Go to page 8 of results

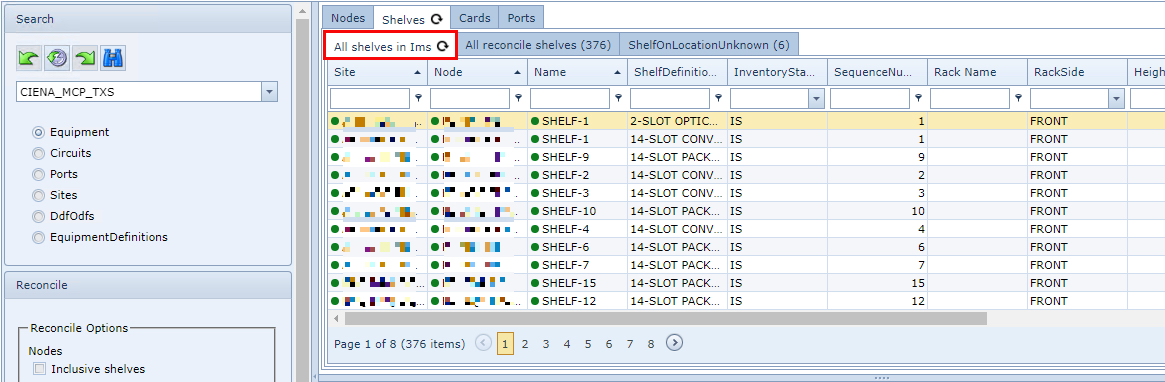(x=650, y=343)
